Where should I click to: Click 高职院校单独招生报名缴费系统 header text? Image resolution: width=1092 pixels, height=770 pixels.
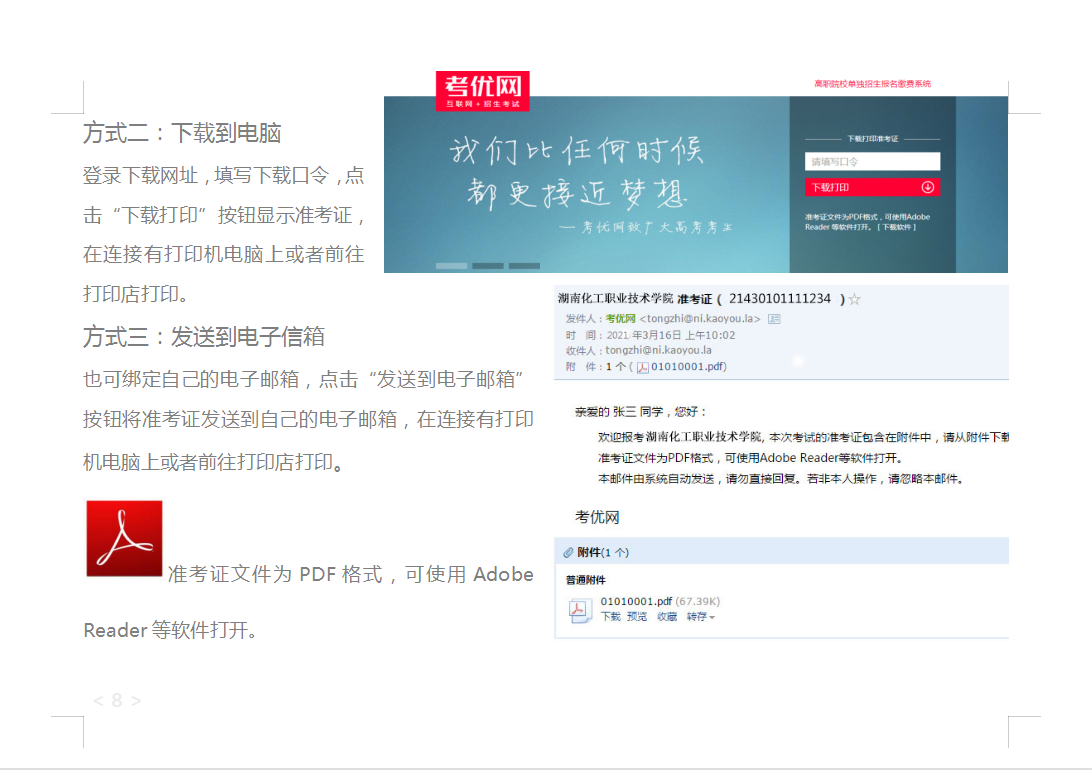[x=872, y=84]
